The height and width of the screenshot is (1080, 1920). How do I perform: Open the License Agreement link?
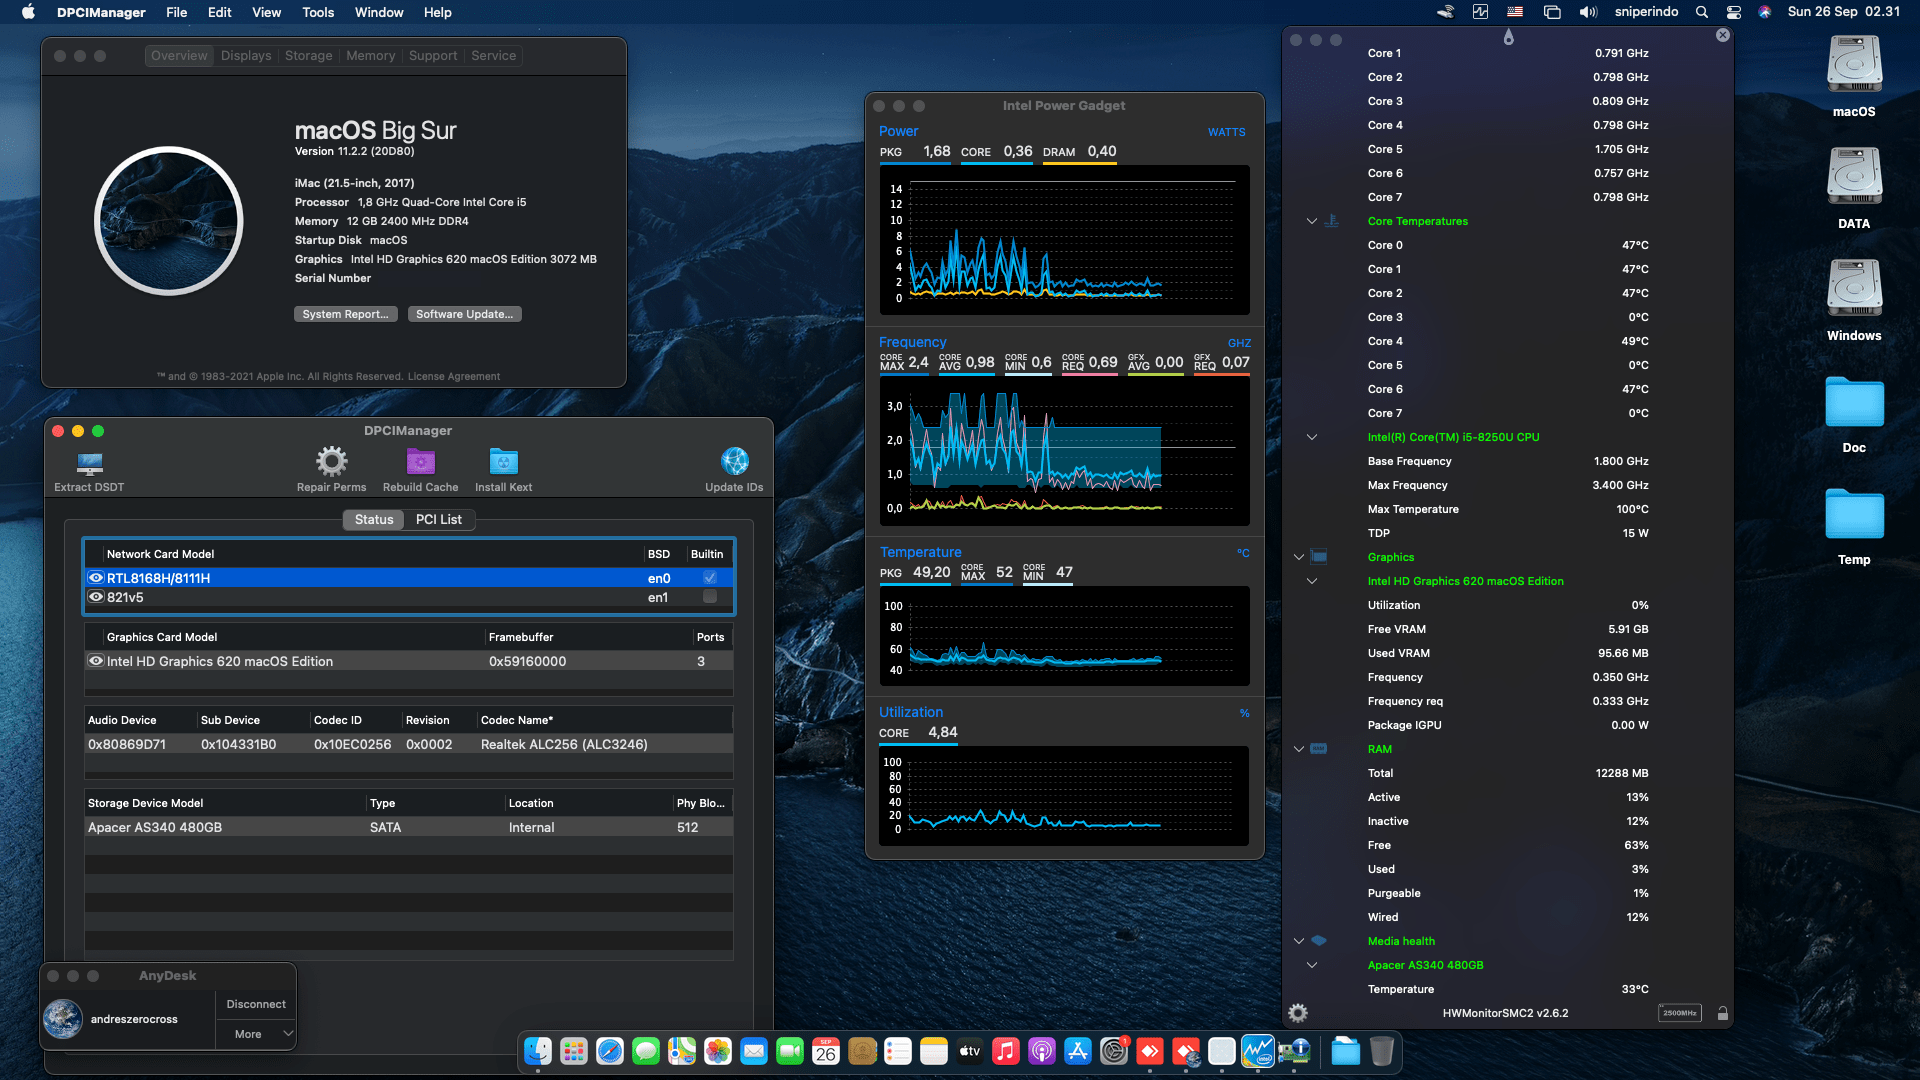click(x=454, y=377)
